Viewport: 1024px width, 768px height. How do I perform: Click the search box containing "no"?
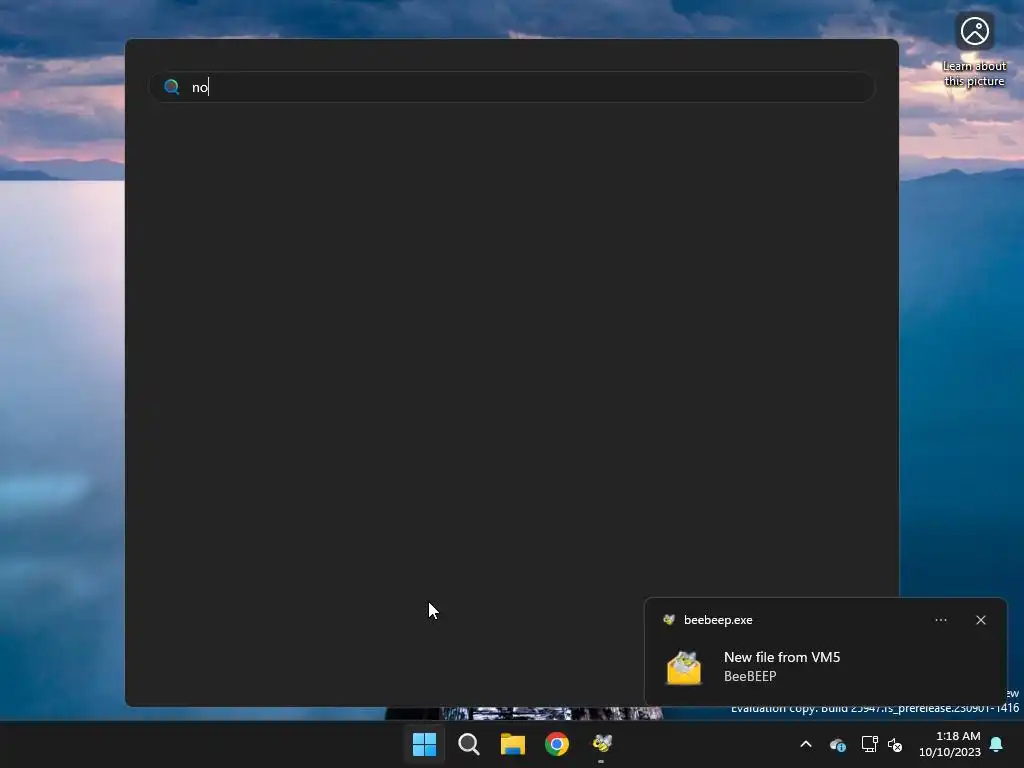[x=512, y=87]
